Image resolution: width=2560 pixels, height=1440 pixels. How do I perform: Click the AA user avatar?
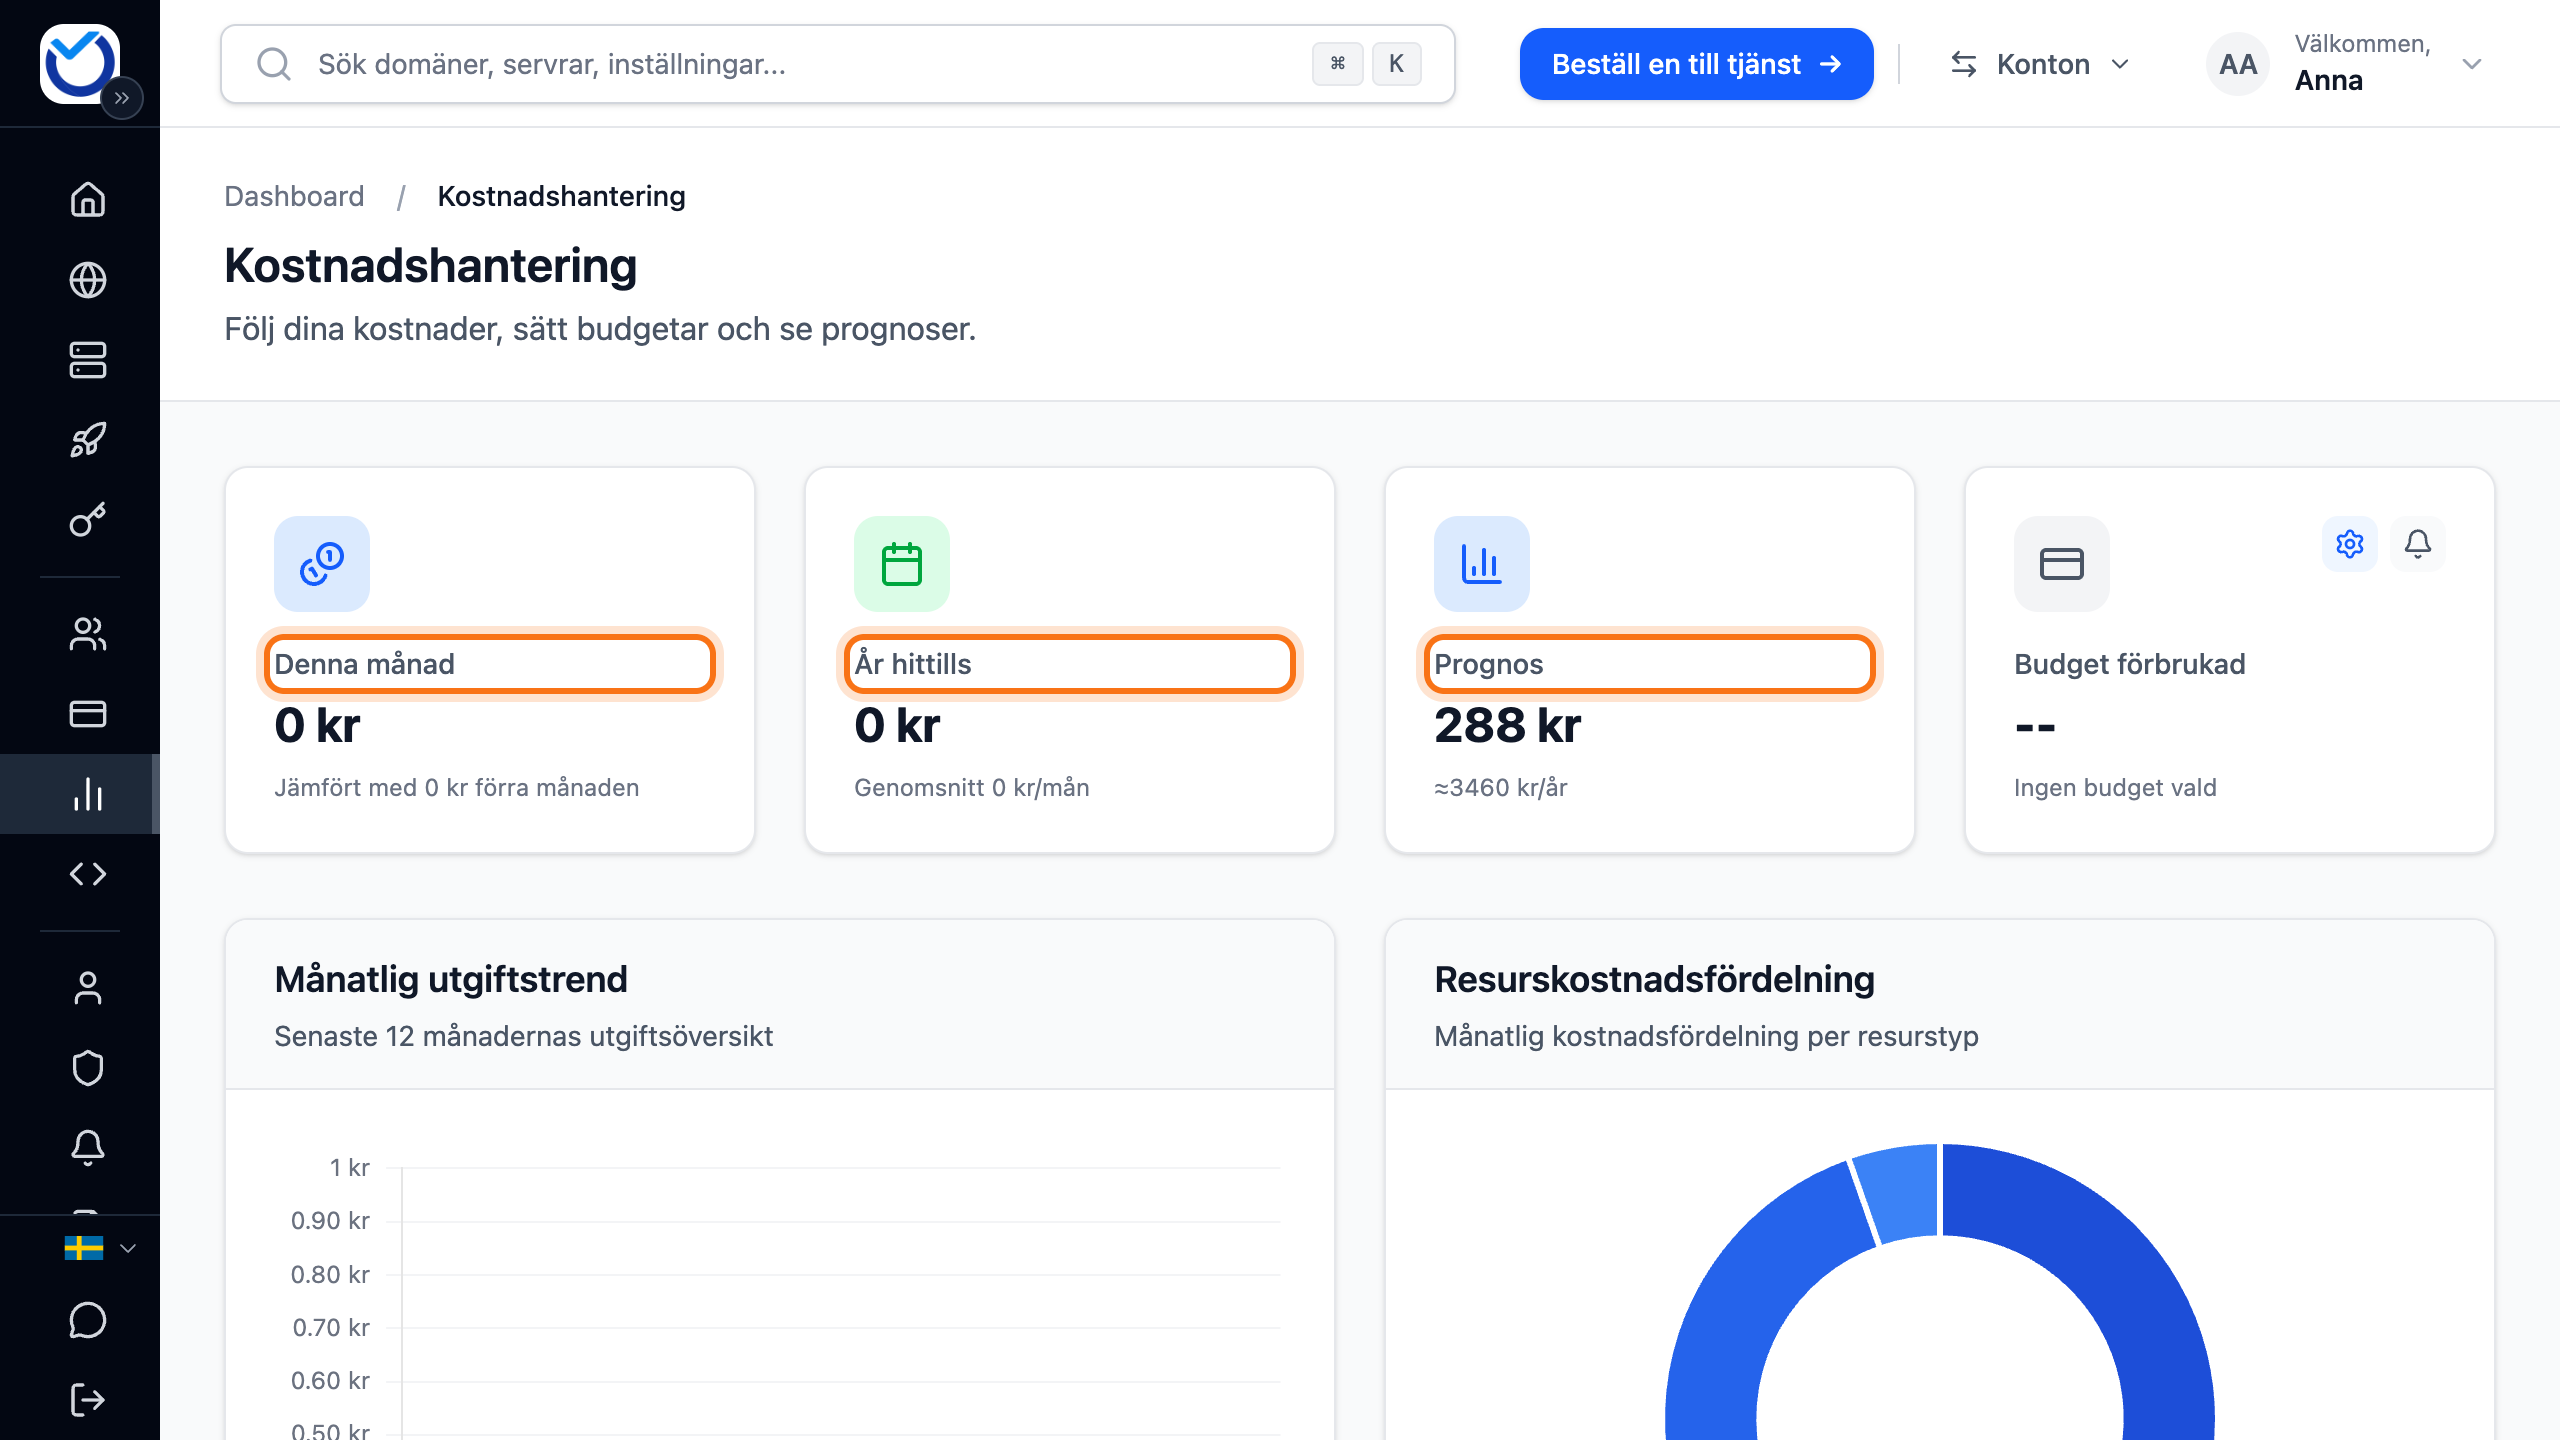(x=2238, y=64)
